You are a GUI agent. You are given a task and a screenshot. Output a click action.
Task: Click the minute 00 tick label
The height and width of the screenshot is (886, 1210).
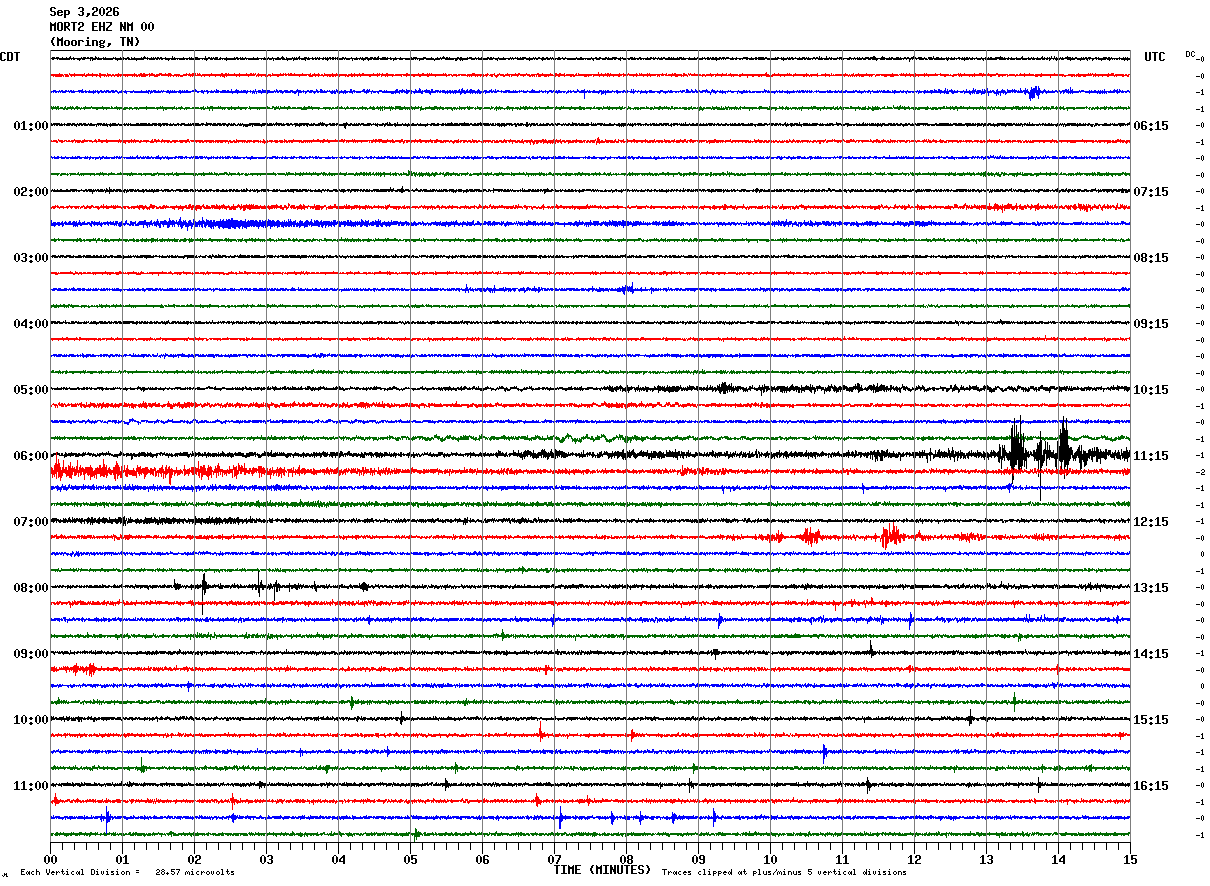(x=50, y=859)
